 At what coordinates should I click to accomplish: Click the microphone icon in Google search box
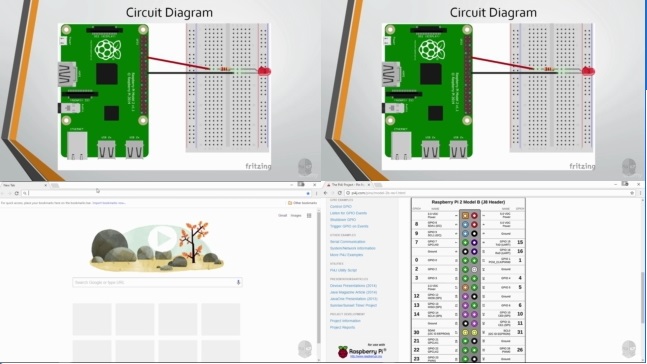point(238,282)
